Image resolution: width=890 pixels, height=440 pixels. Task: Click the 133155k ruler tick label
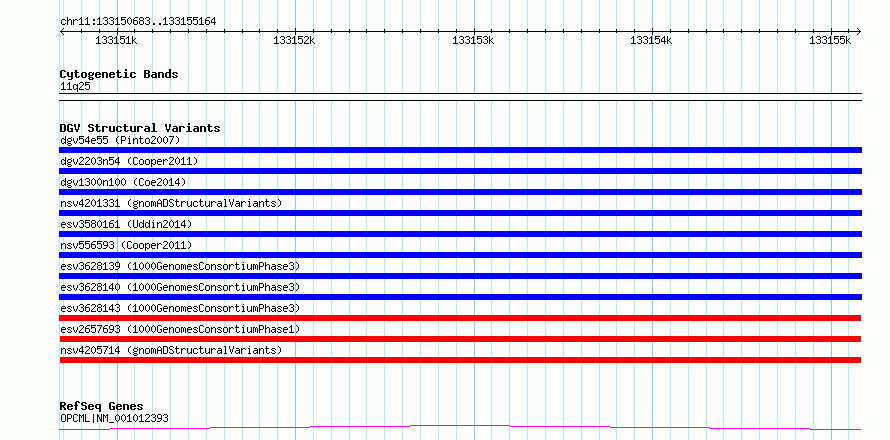point(830,40)
